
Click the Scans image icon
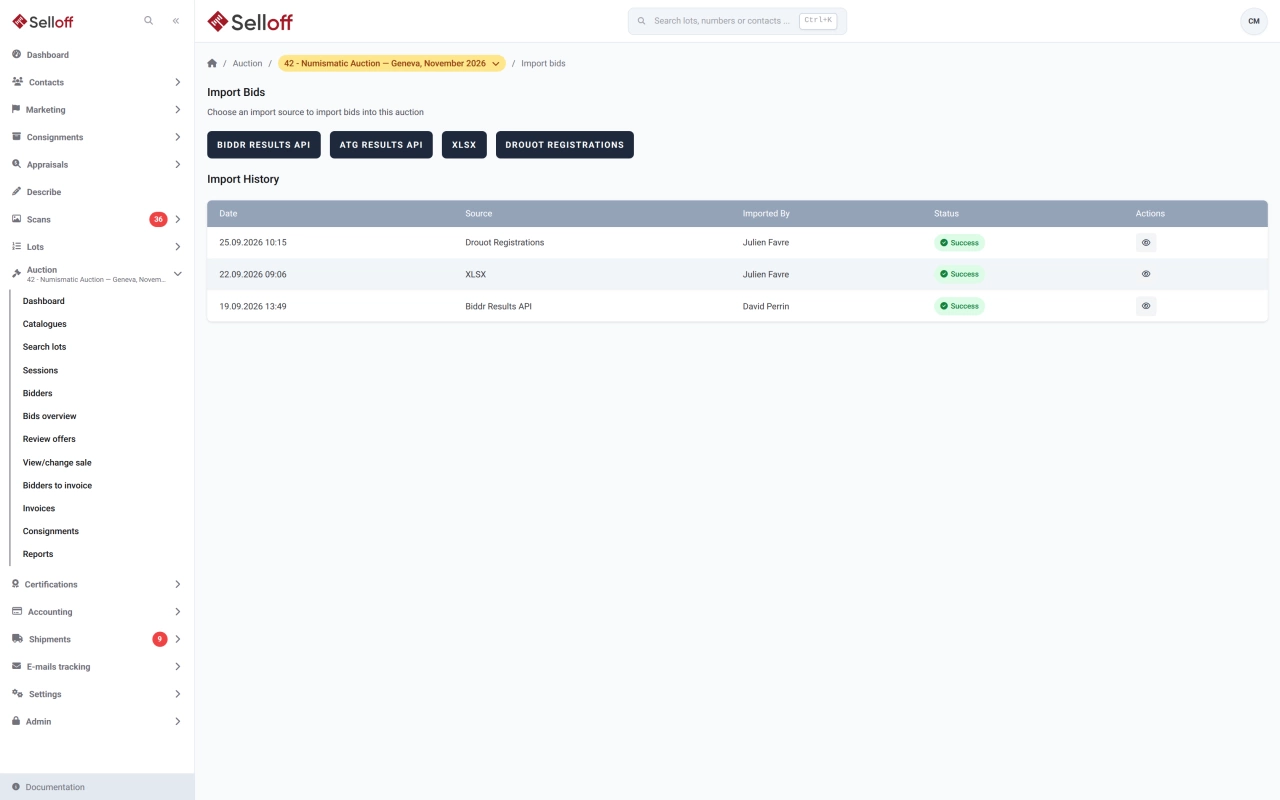coord(16,219)
